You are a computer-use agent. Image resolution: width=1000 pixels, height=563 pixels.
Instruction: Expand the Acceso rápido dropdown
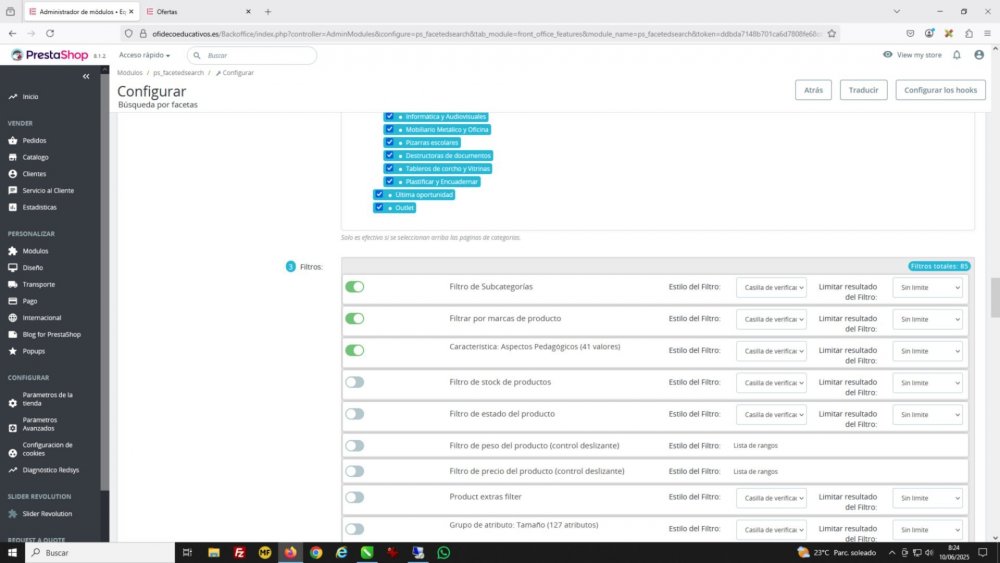coord(144,55)
